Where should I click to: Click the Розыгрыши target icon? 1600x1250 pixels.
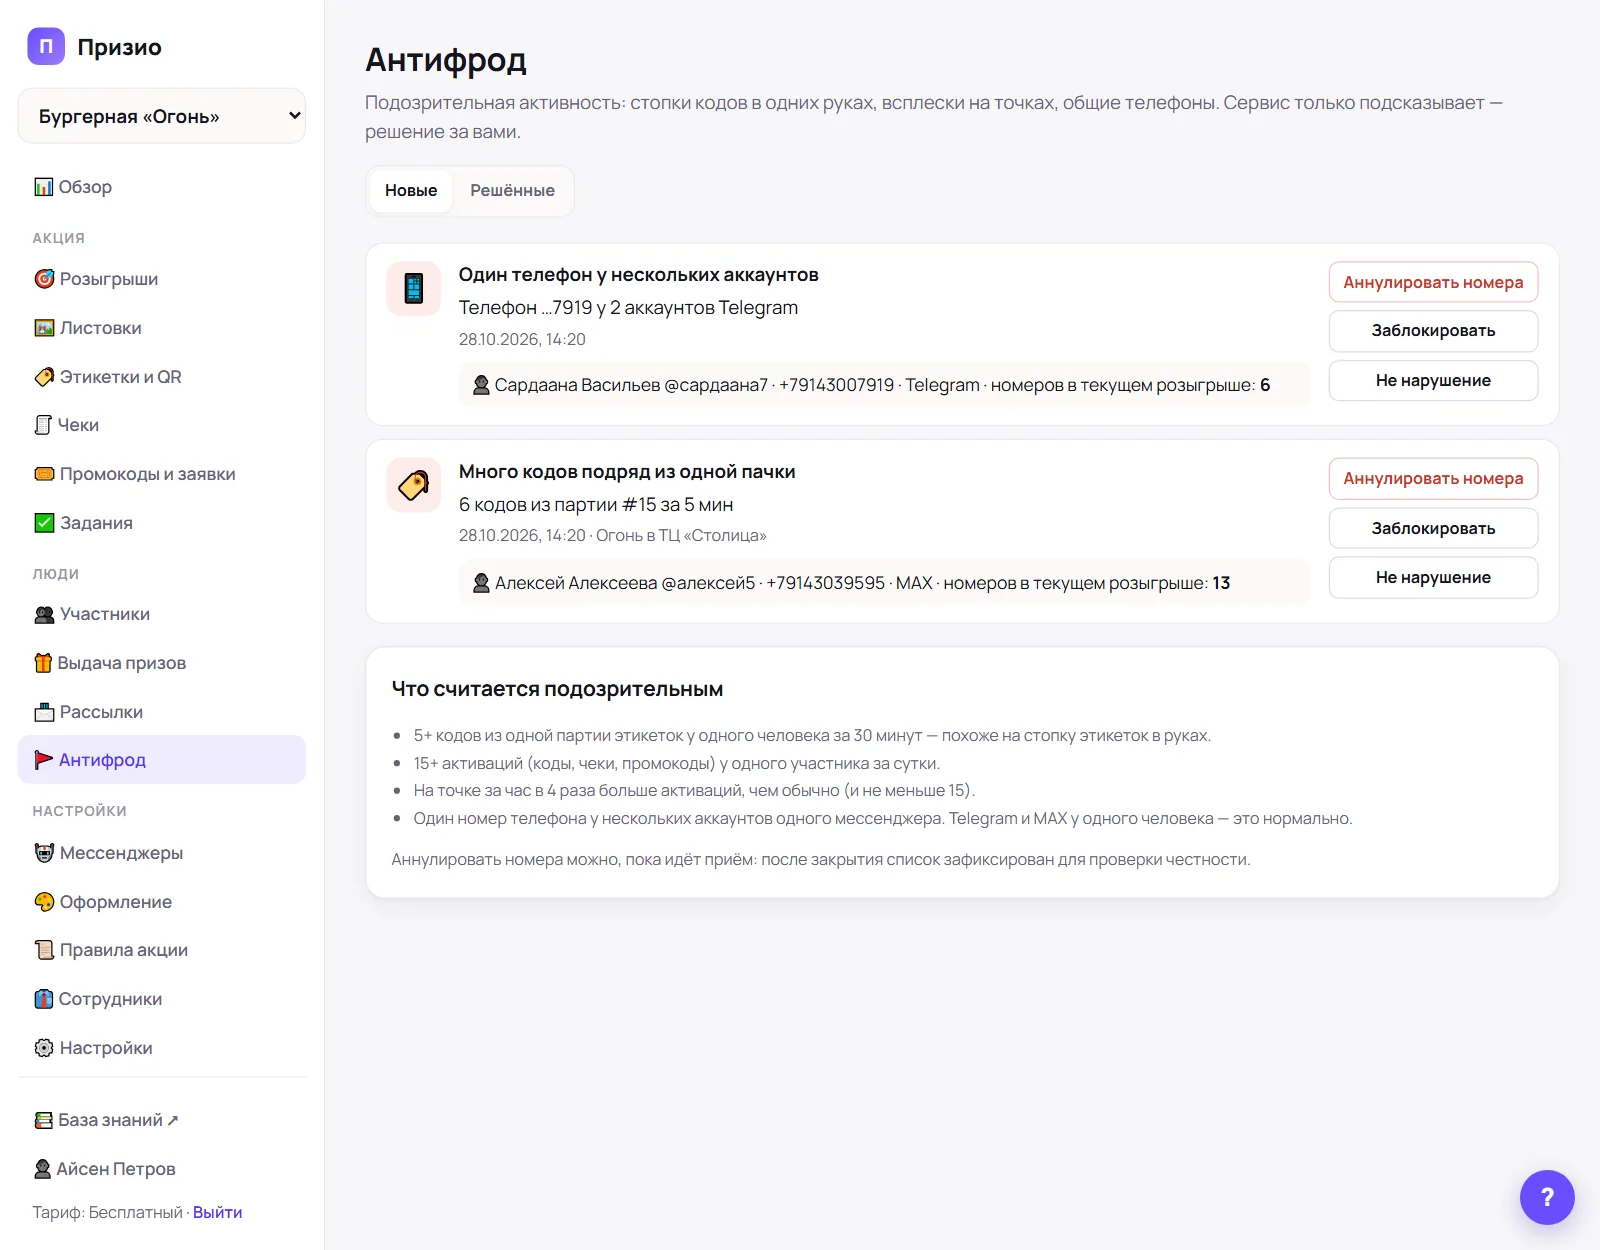pos(44,279)
